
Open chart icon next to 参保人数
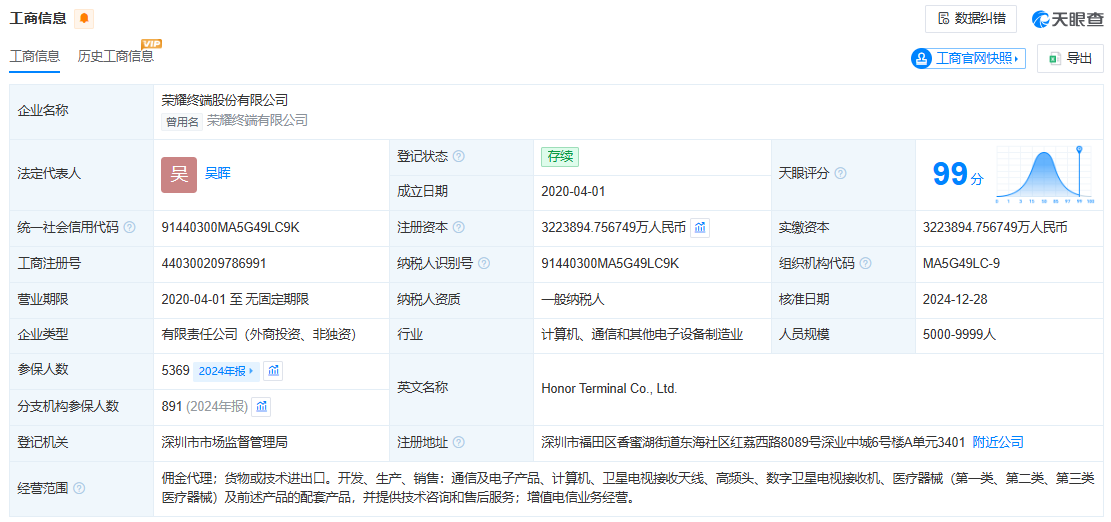pos(273,371)
